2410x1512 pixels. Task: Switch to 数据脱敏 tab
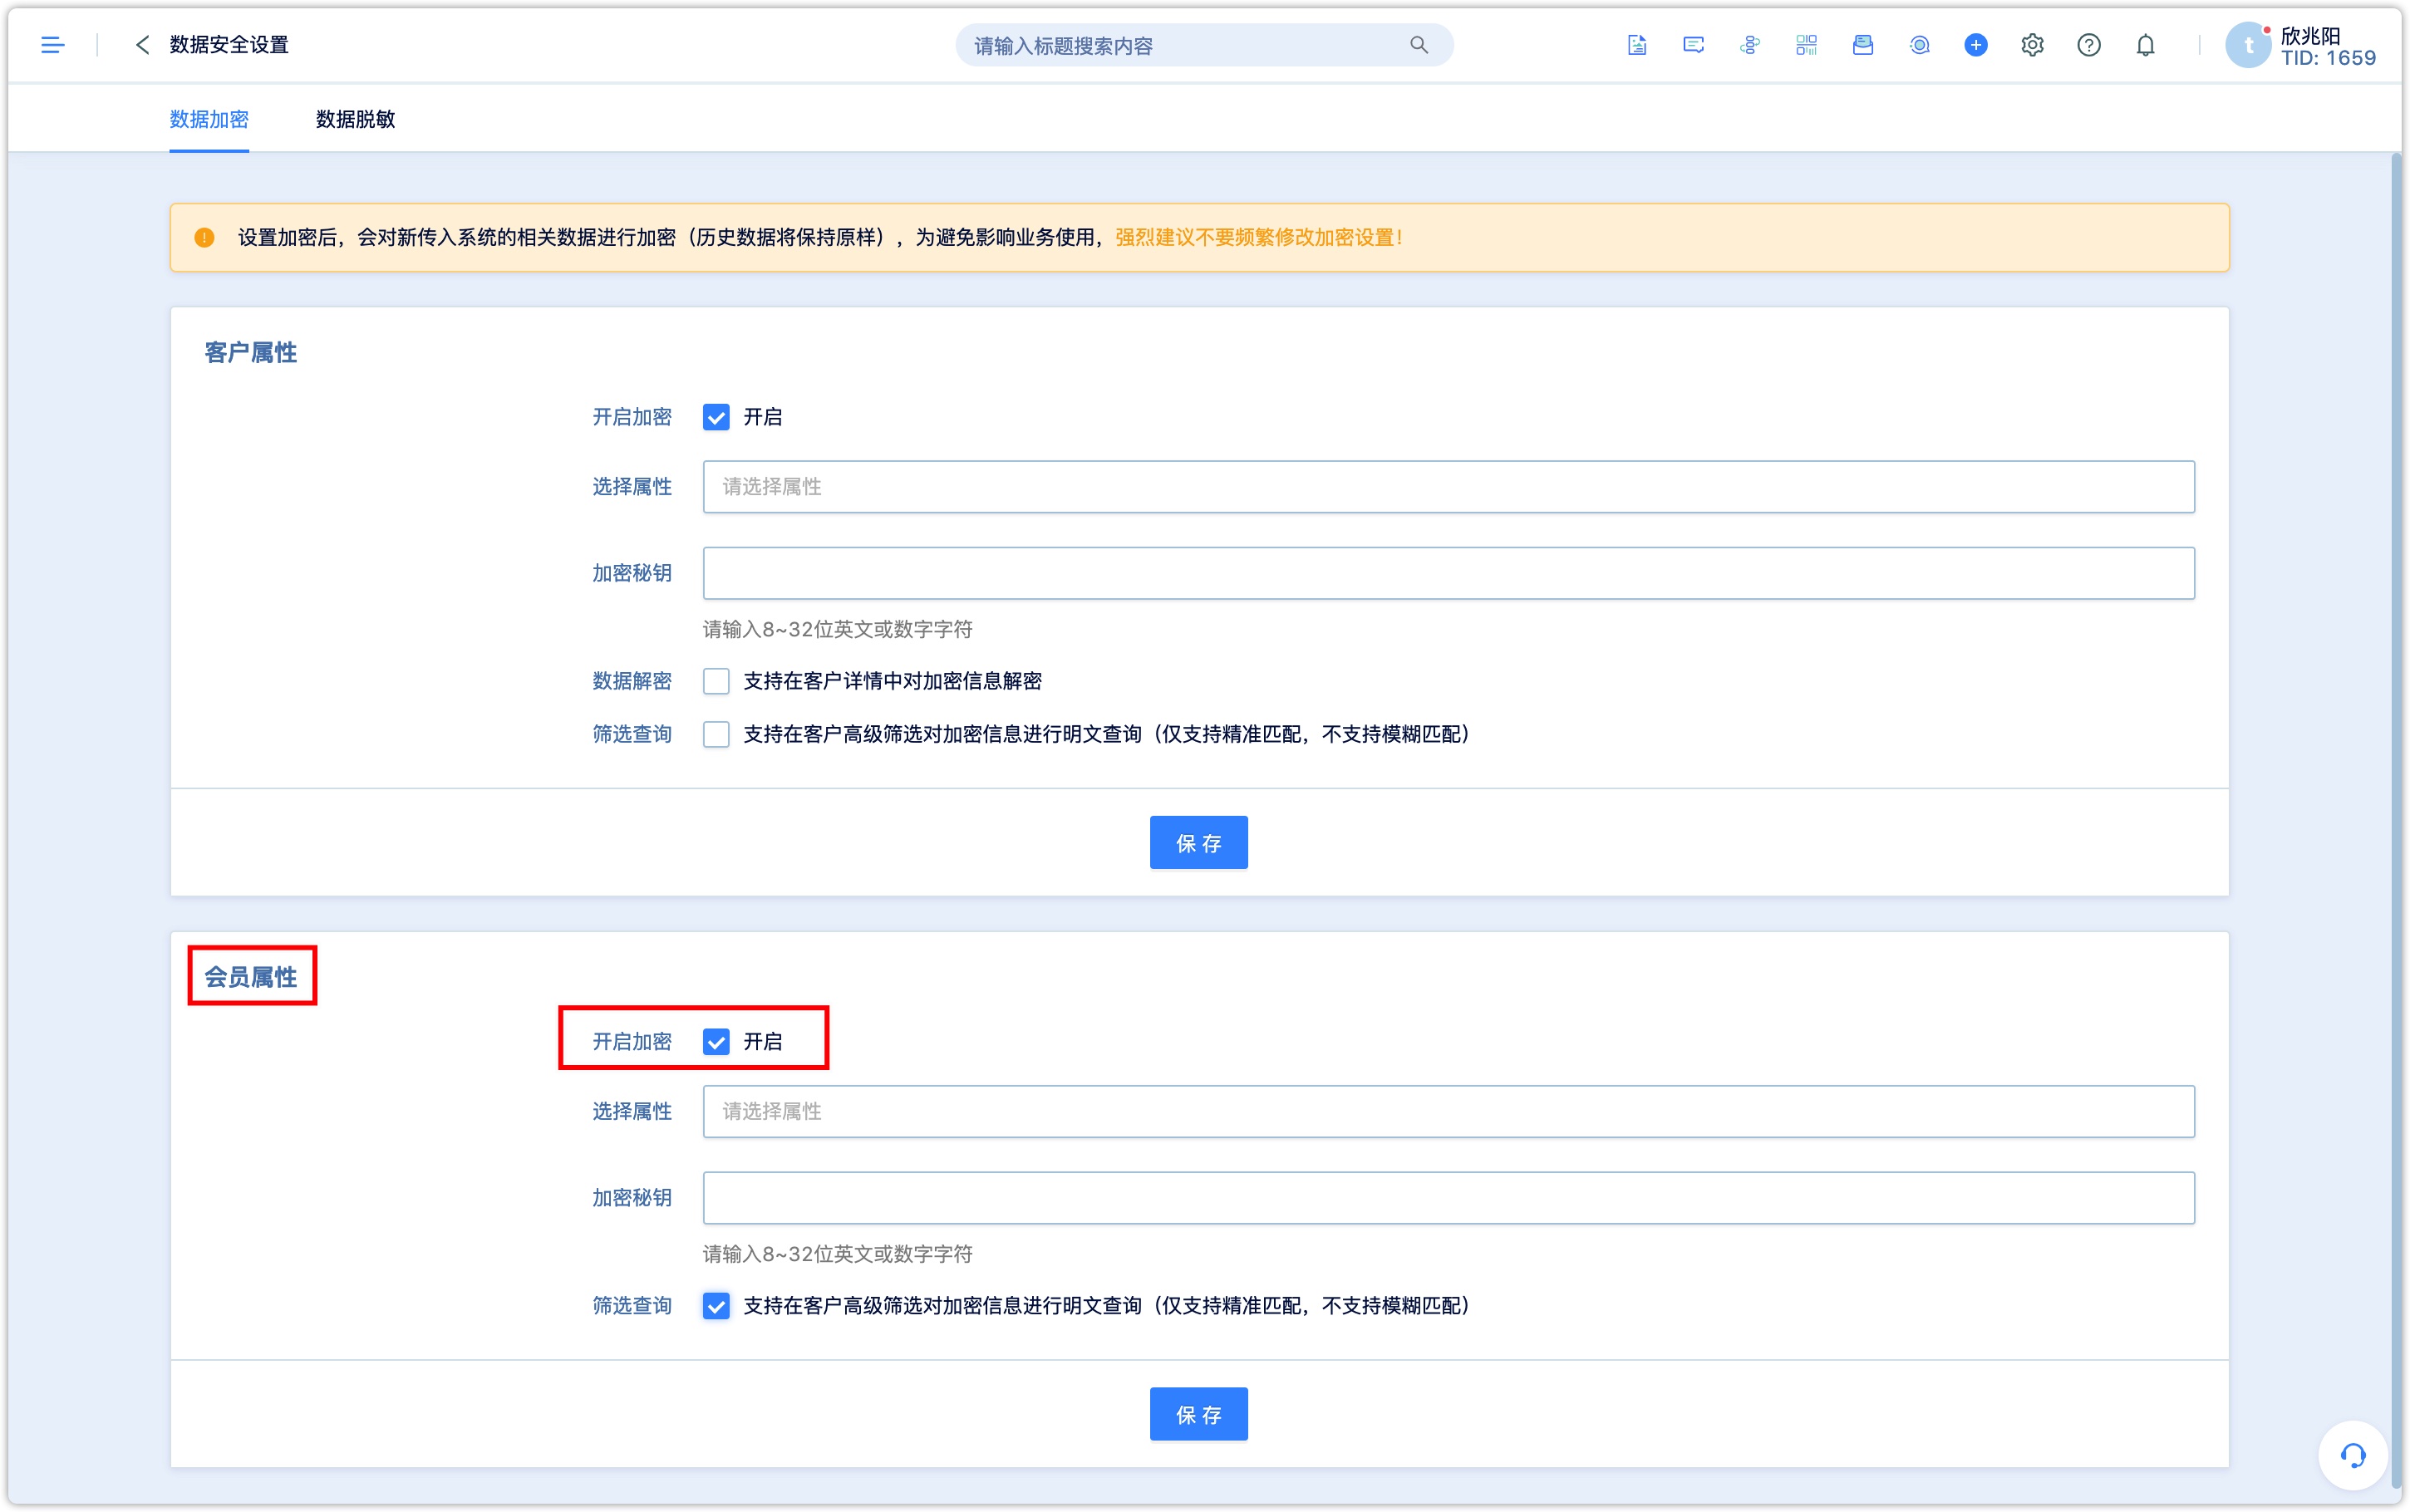(x=355, y=119)
